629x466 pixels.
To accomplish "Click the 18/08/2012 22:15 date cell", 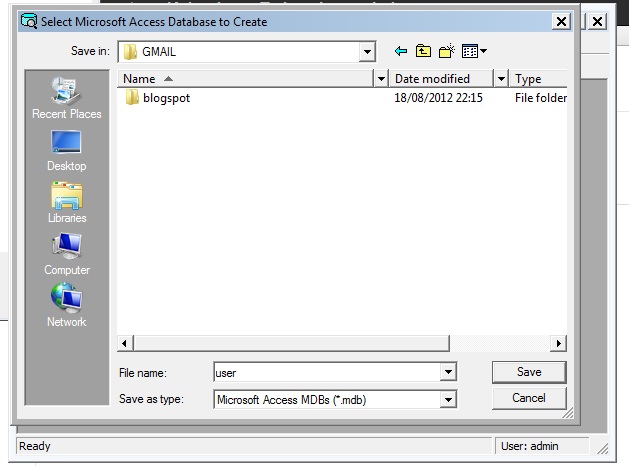I will [x=438, y=98].
